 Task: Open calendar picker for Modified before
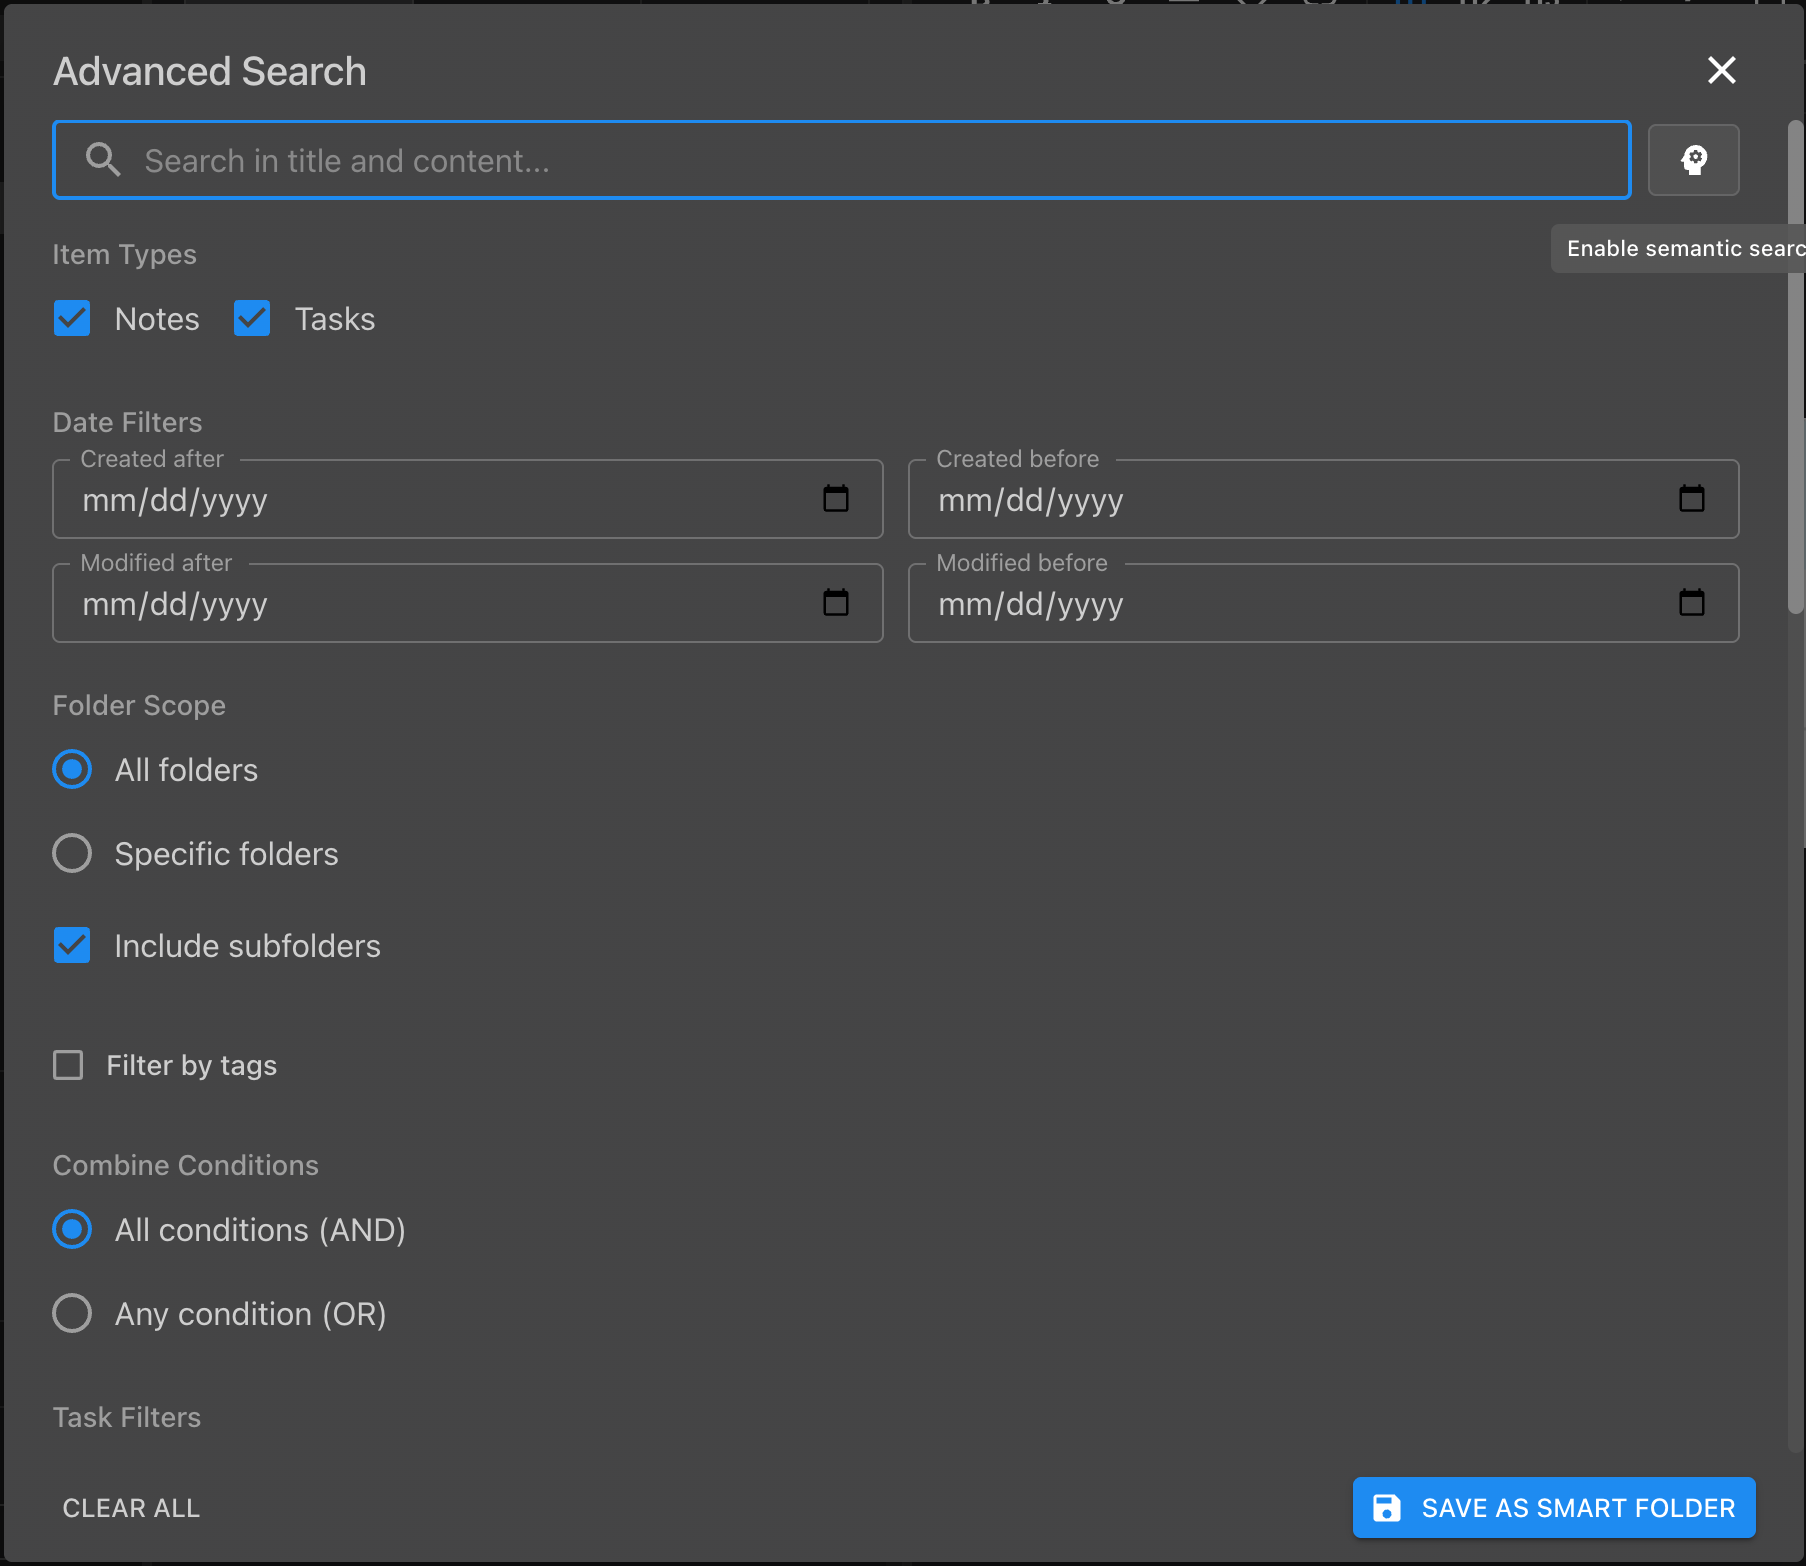[1692, 603]
